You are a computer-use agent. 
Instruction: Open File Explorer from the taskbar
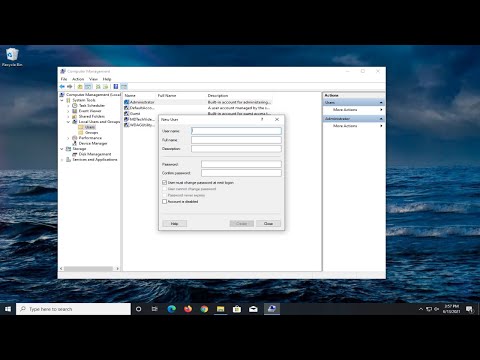(221, 309)
